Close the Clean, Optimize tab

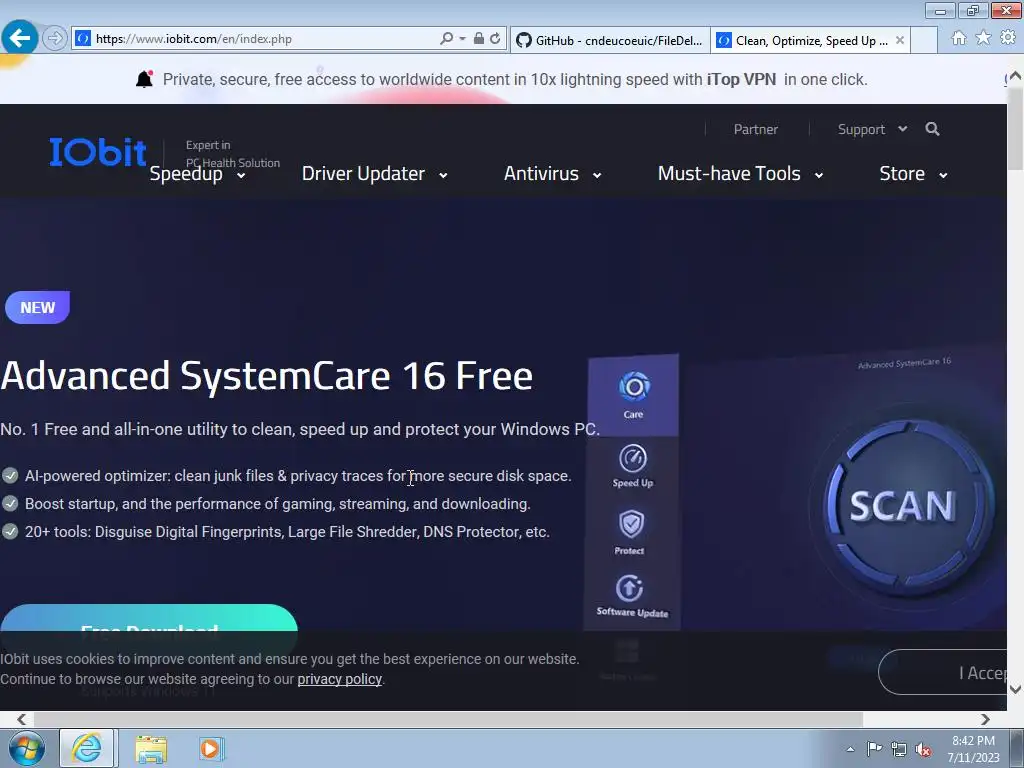click(900, 40)
